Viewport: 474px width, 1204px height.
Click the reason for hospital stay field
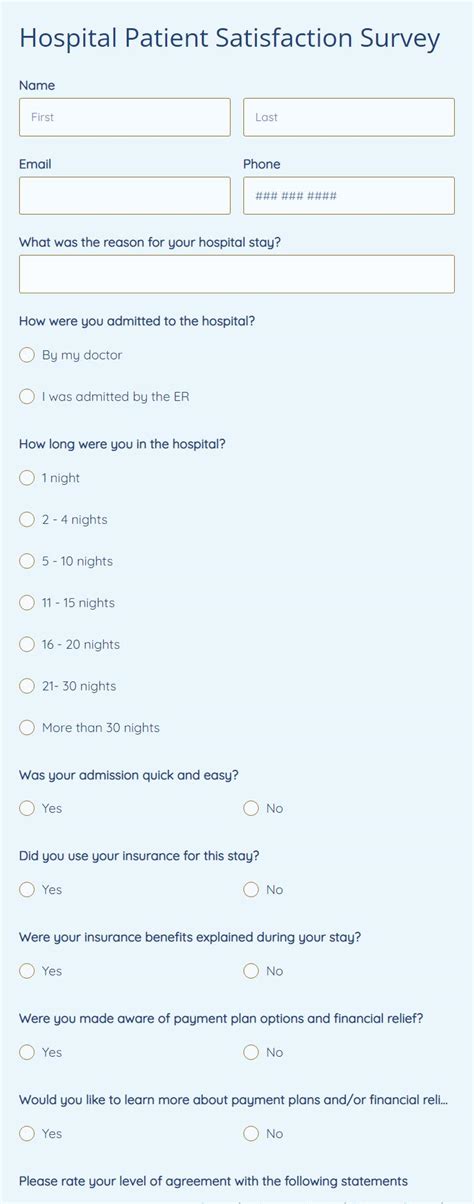point(237,274)
